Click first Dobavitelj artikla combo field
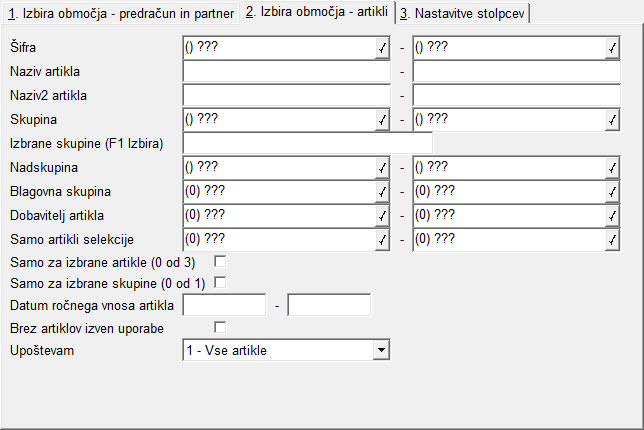The width and height of the screenshot is (644, 430). pos(286,216)
